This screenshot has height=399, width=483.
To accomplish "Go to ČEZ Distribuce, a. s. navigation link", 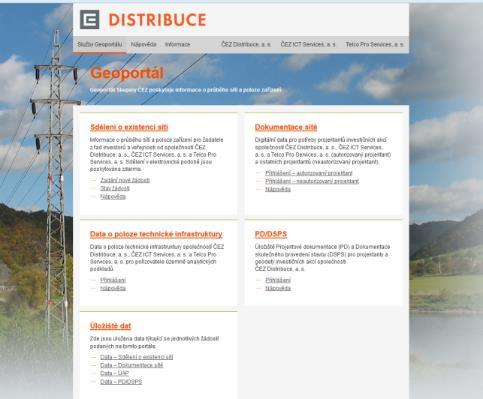I will [x=246, y=44].
